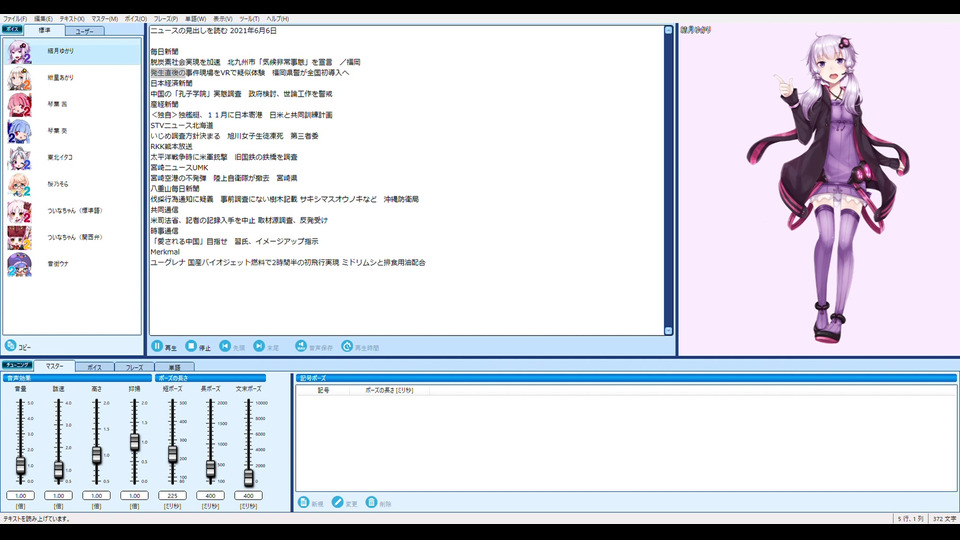
Task: Open the 編集(E) menu
Action: pos(43,19)
